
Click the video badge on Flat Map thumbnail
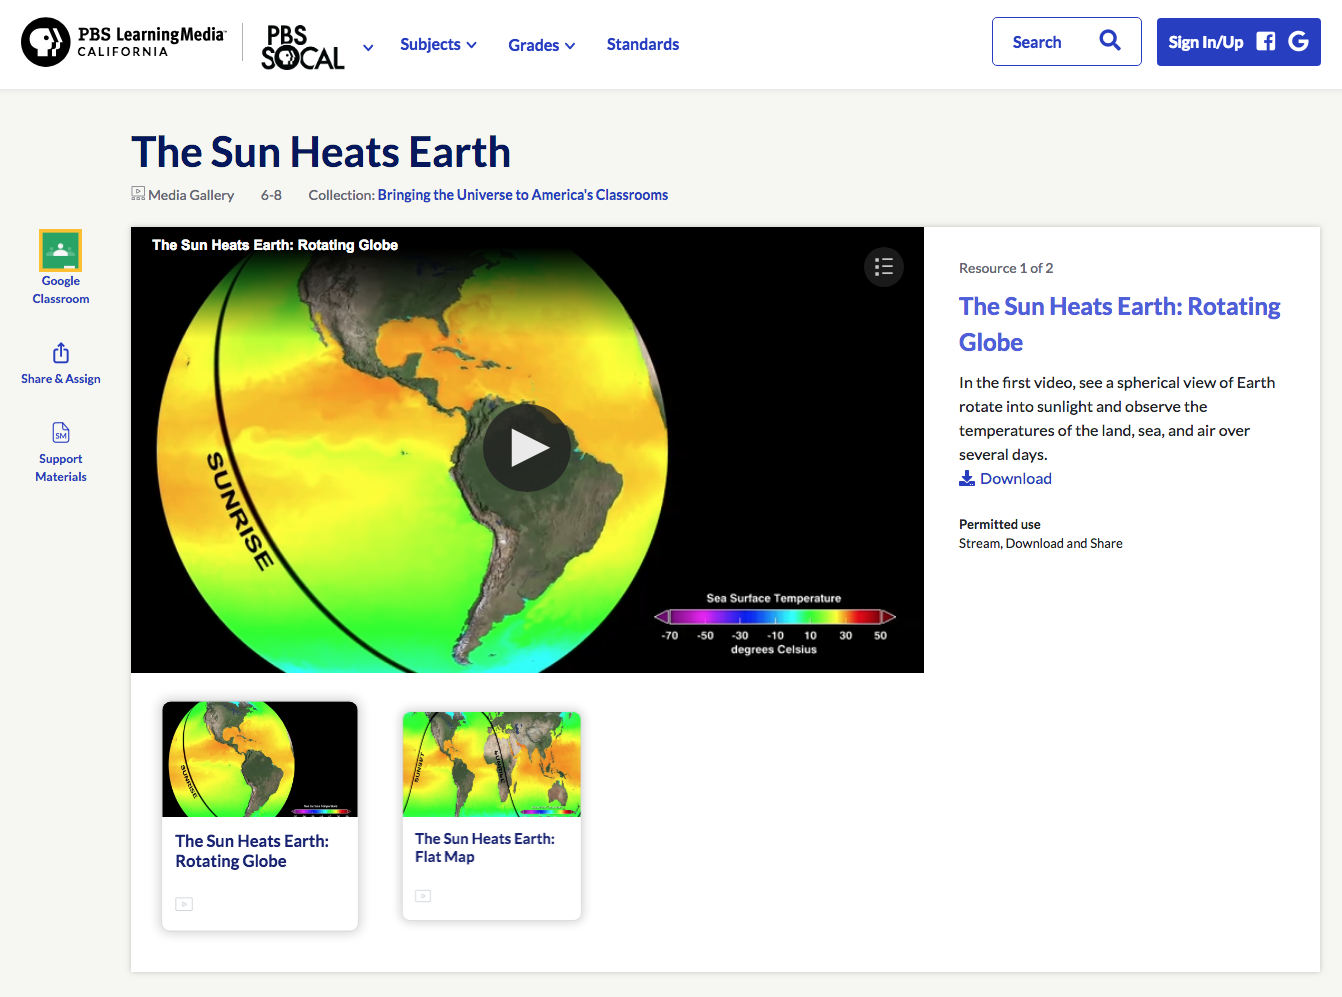click(x=423, y=895)
